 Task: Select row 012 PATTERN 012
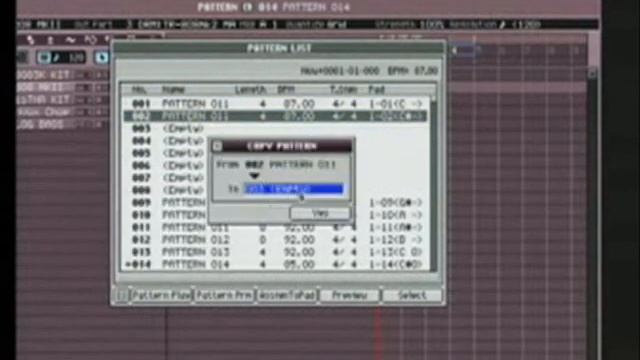pos(276,240)
